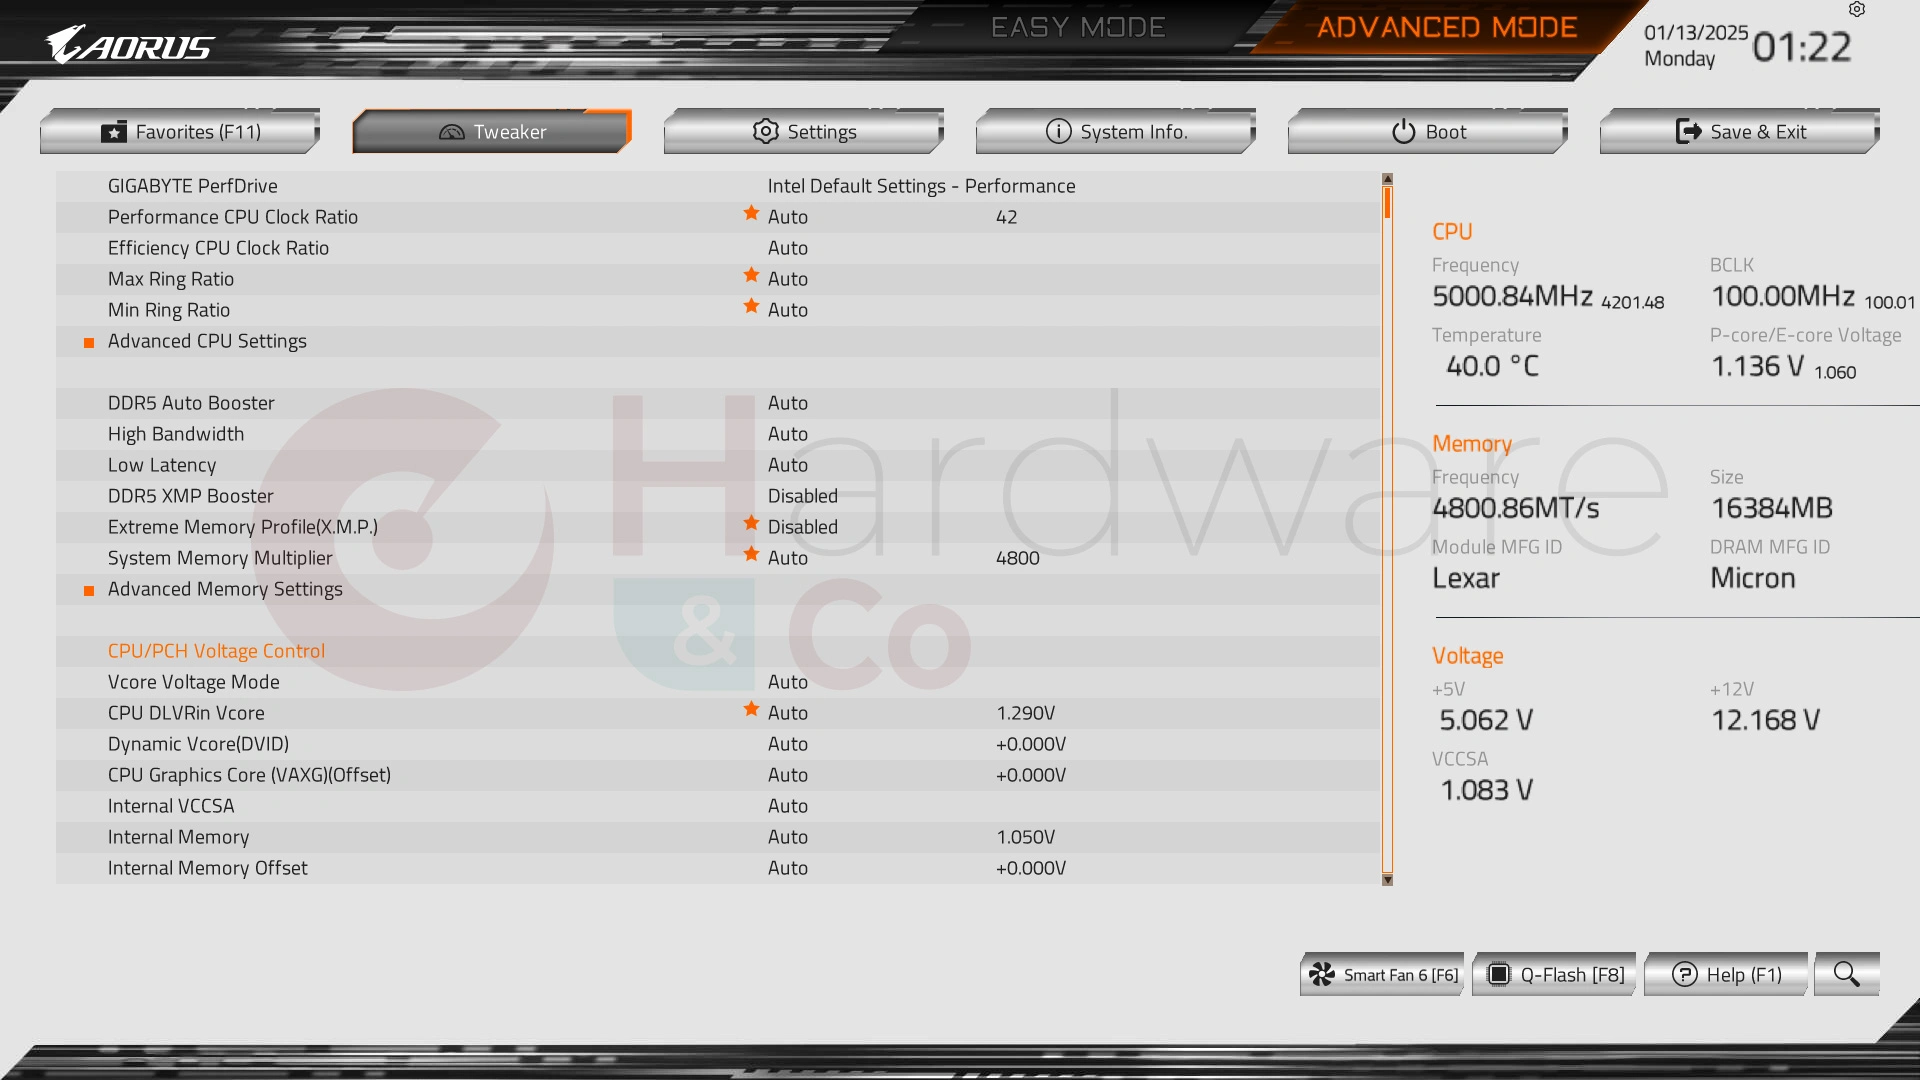
Task: Expand Advanced Memory Settings section
Action: tap(225, 588)
